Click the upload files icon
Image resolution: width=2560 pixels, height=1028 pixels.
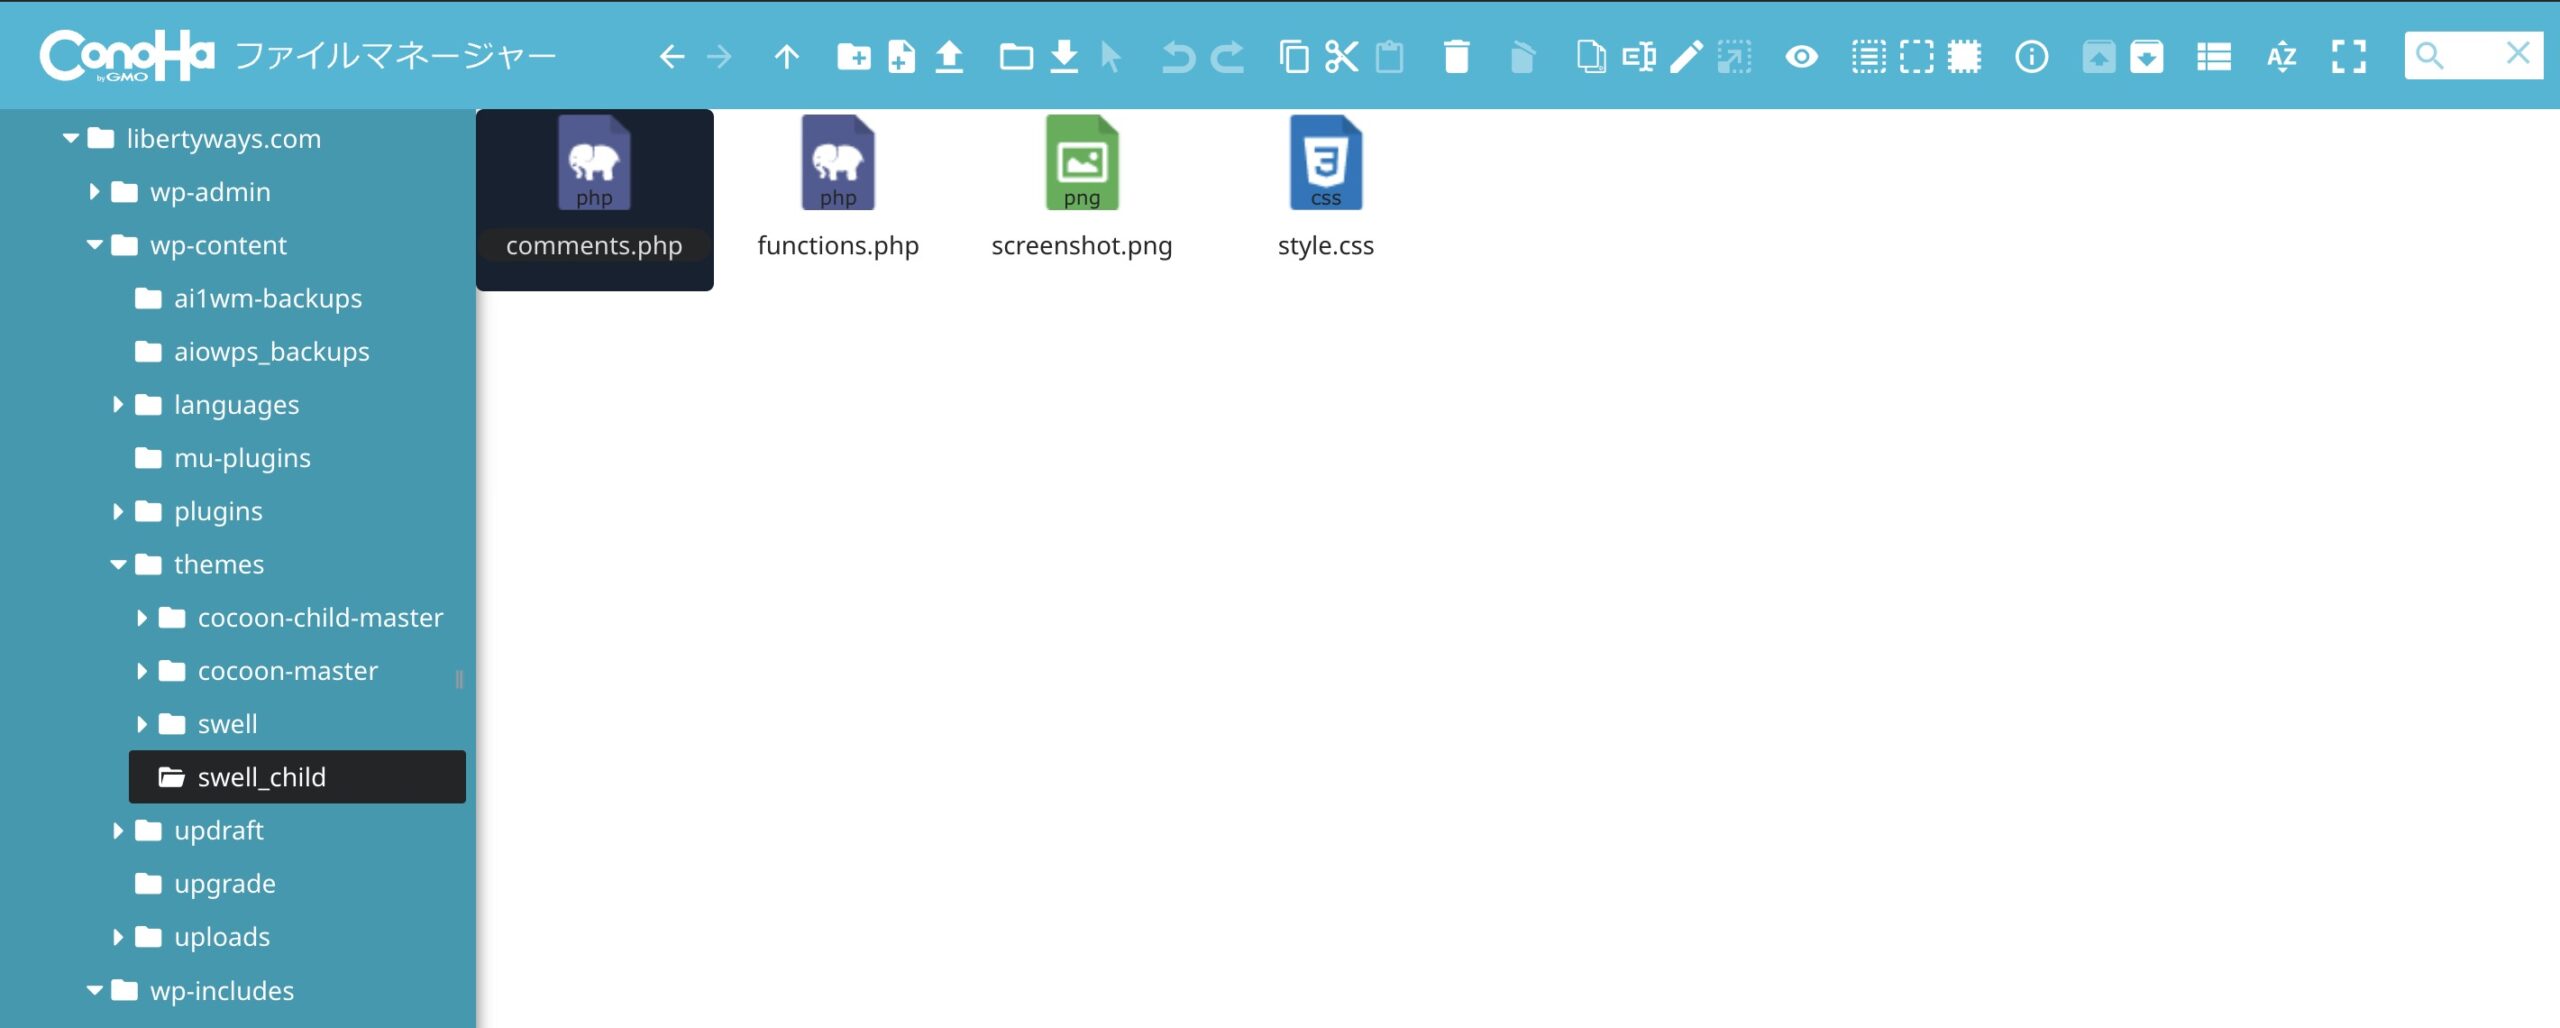coord(949,57)
